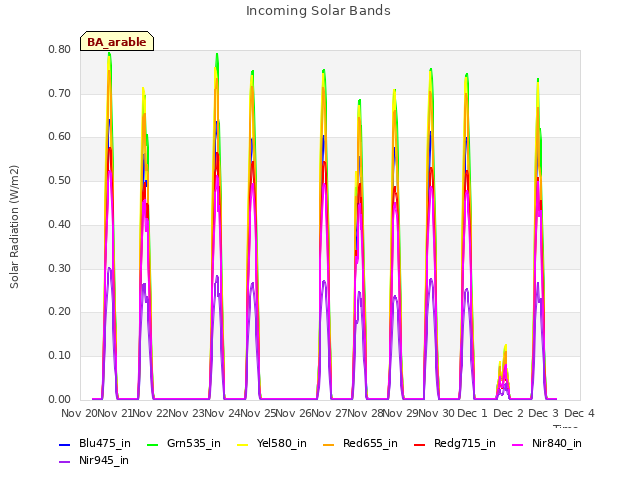Screen dimensions: 640x480
Task: Select the Blu475_in legend entry
Action: pyautogui.click(x=95, y=444)
